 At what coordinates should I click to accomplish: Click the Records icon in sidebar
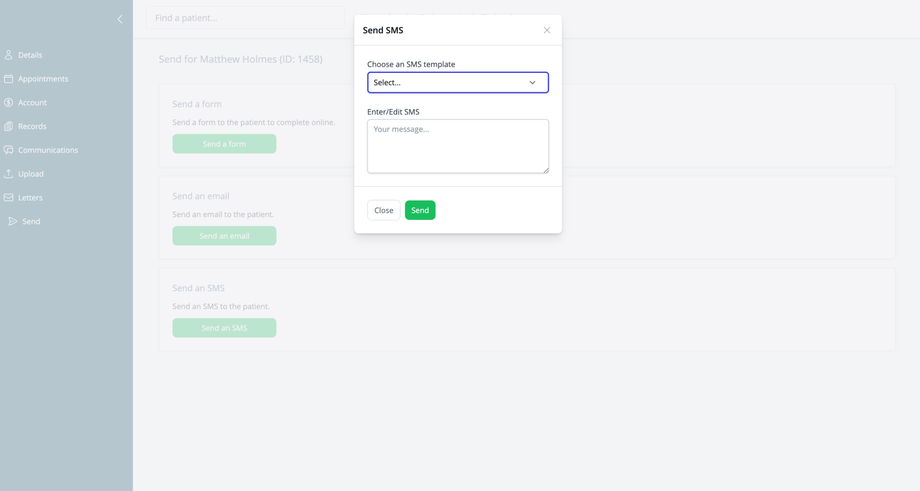[9, 127]
